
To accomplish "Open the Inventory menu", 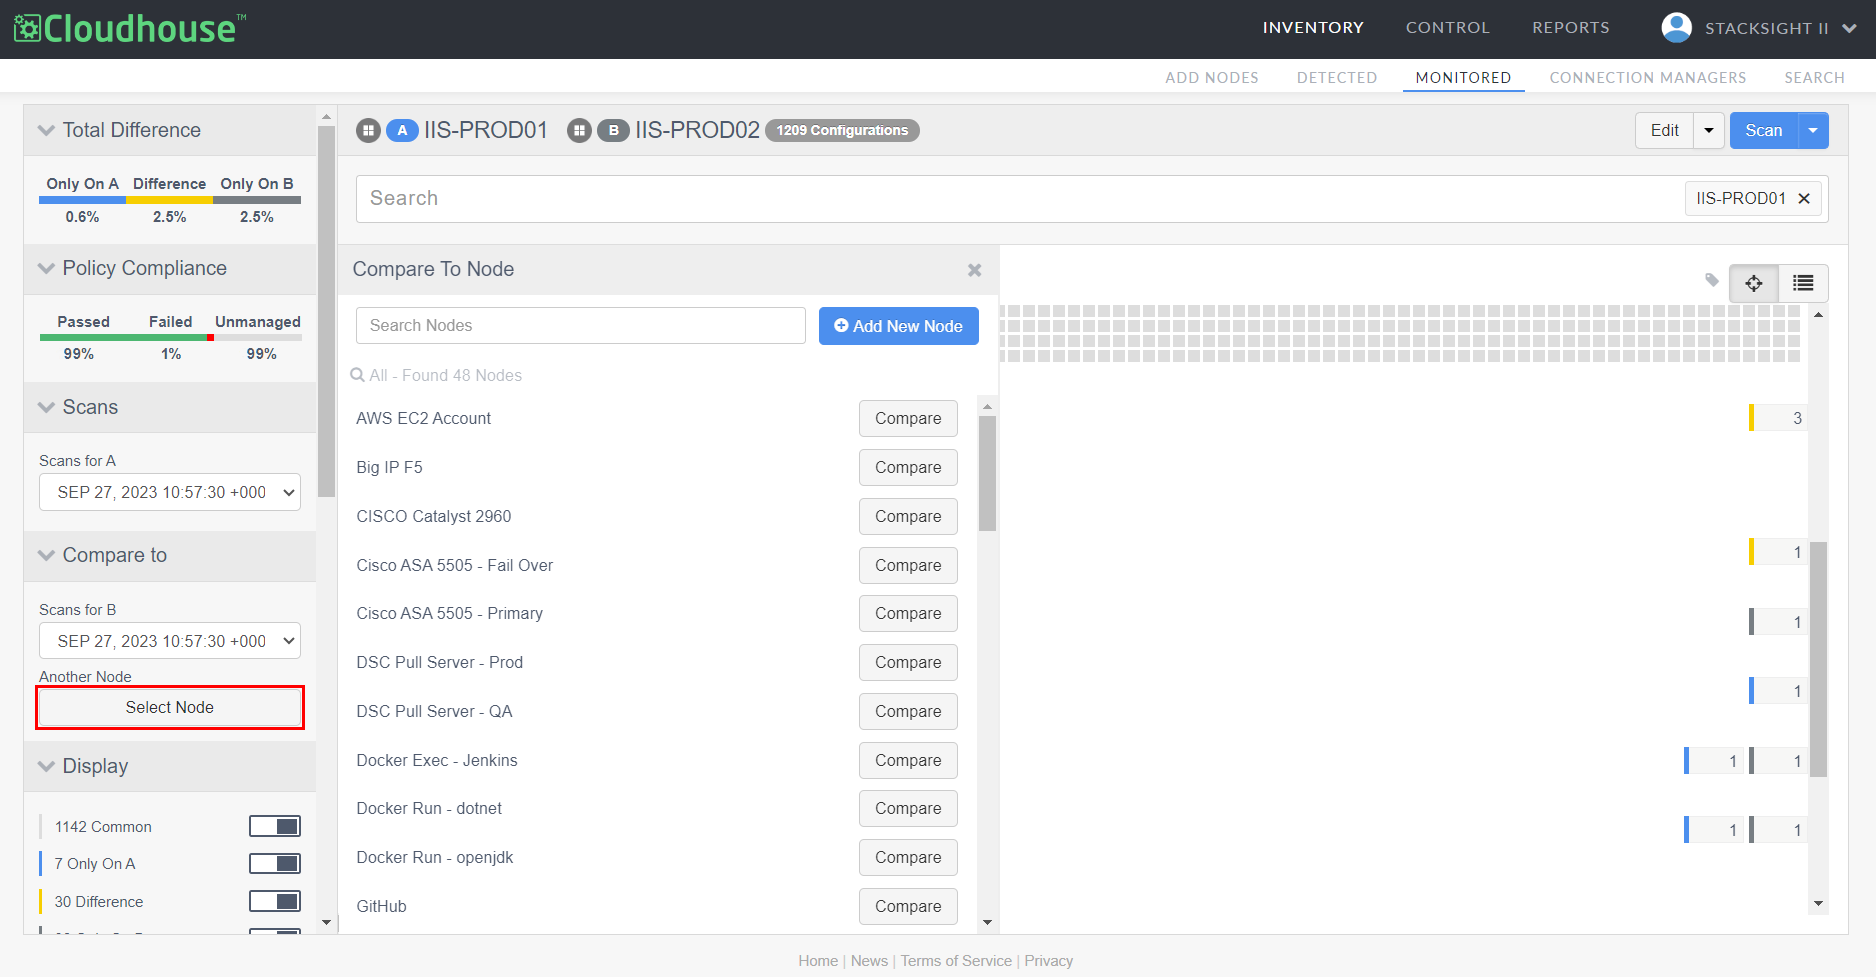I will click(1313, 28).
